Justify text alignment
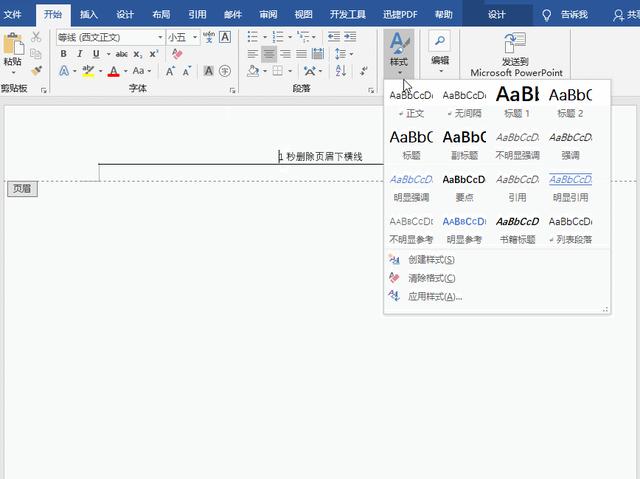This screenshot has height=479, width=640. pos(301,54)
